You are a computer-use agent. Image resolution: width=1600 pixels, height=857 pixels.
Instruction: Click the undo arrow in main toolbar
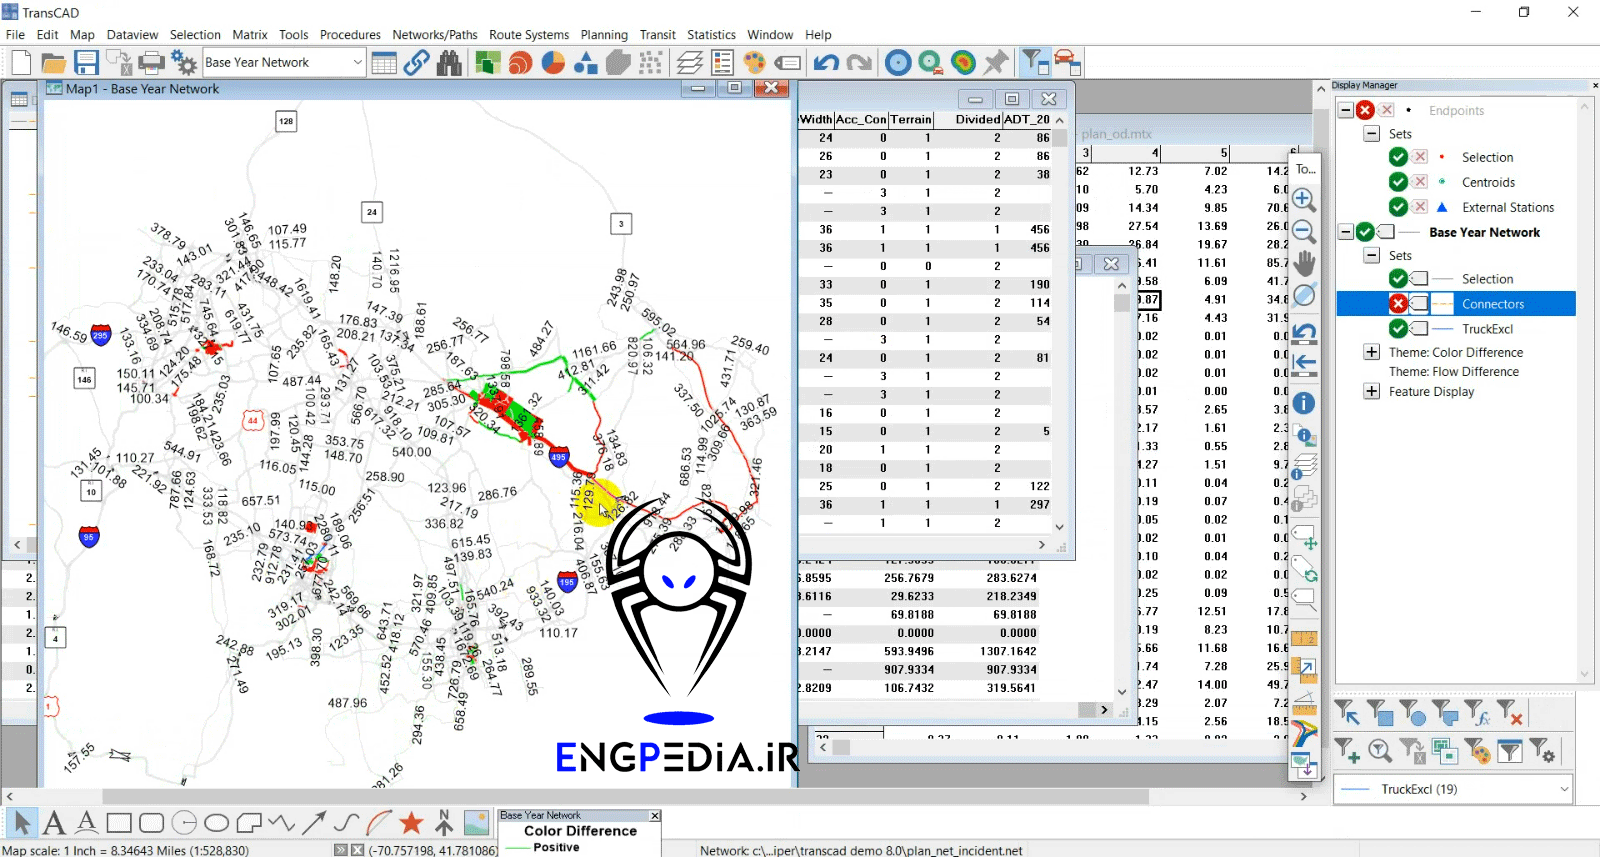point(826,62)
